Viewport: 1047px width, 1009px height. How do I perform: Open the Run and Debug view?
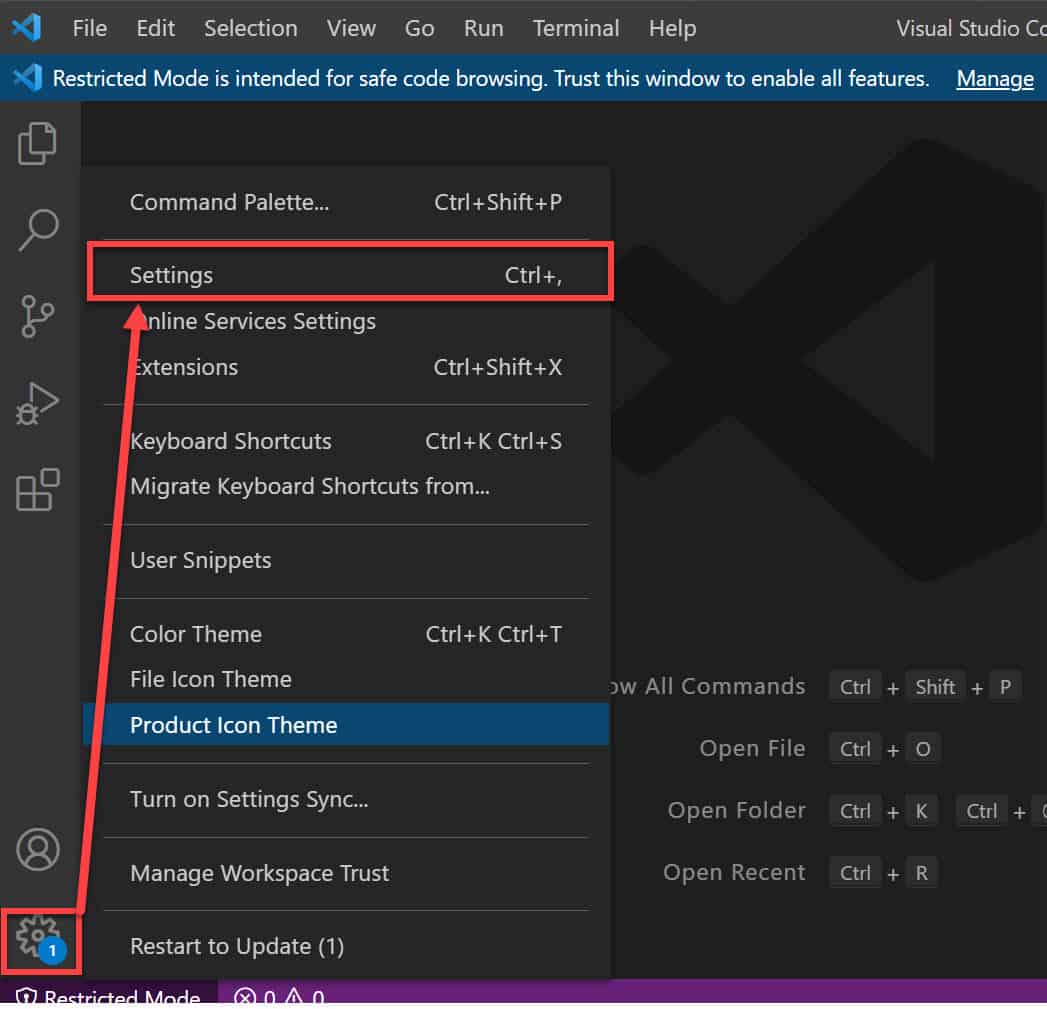[x=37, y=403]
